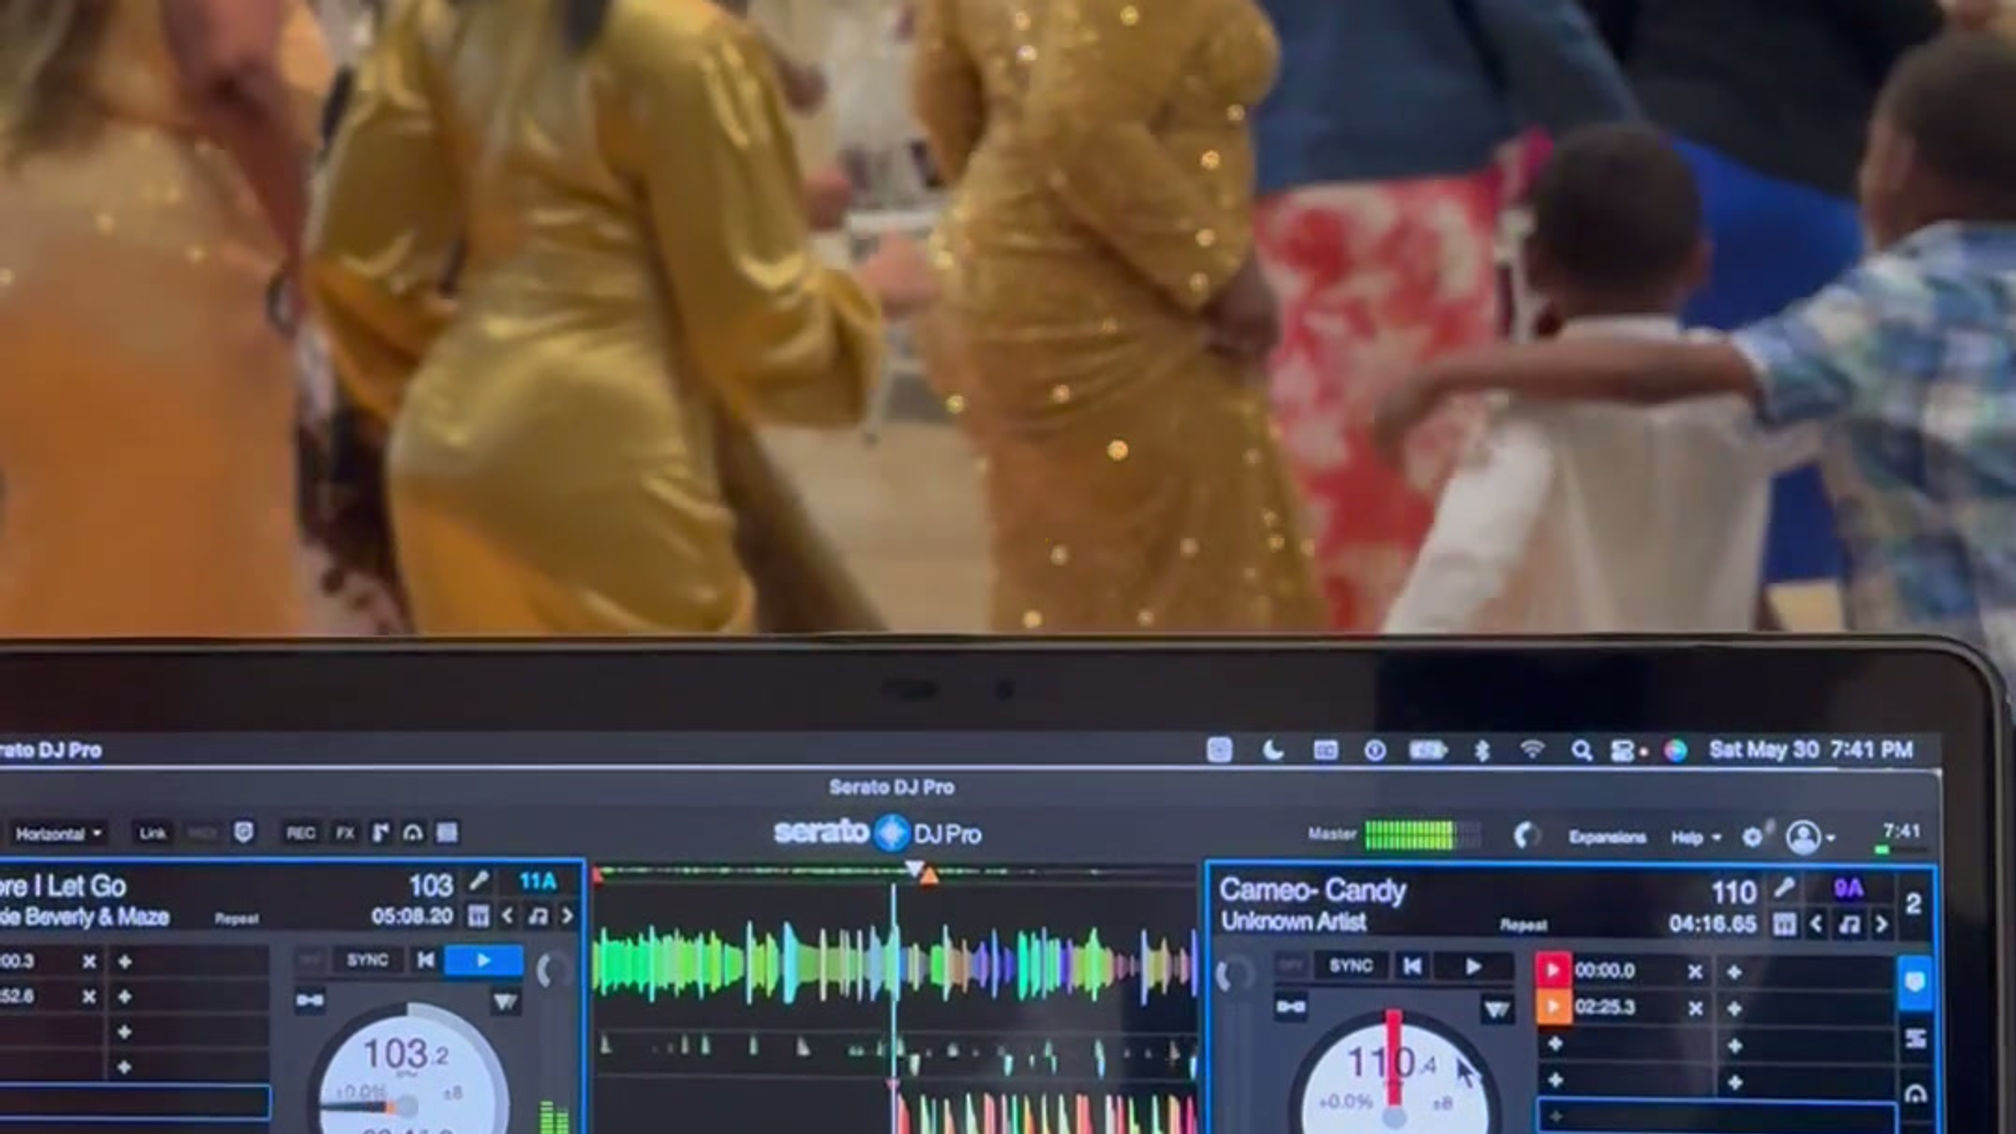
Task: Open the Serato DJ Pro app menu
Action: pyautogui.click(x=50, y=750)
